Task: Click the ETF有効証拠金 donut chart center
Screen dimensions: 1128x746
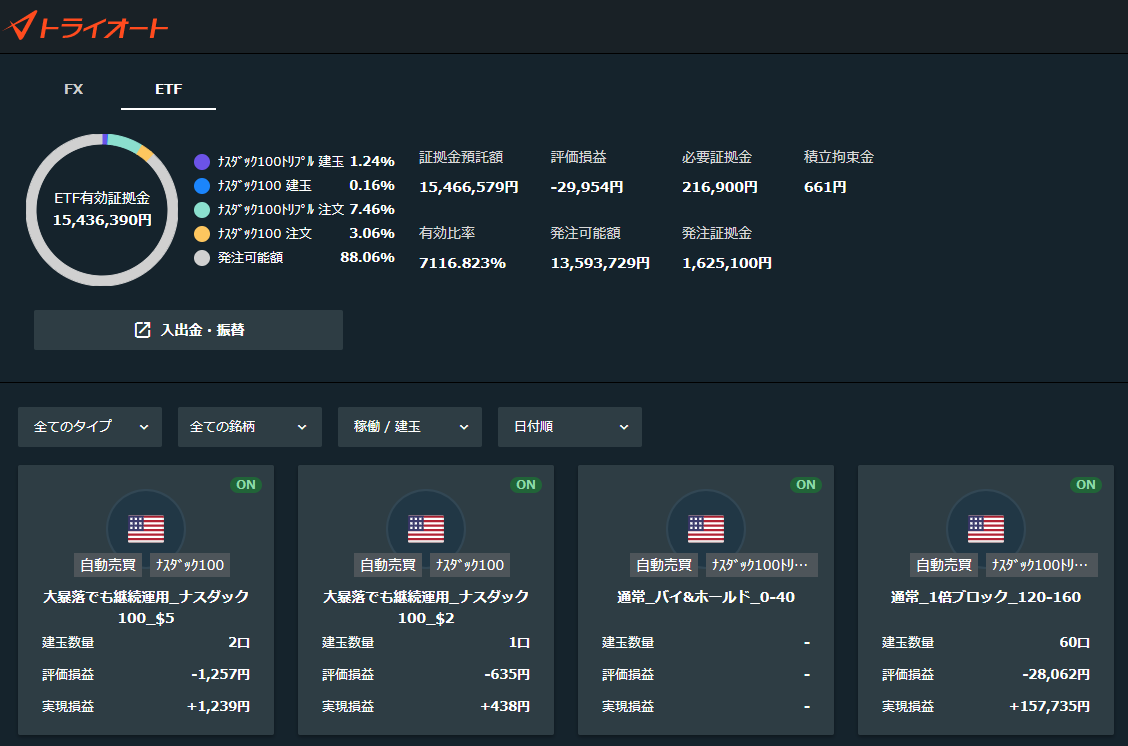Action: tap(102, 209)
